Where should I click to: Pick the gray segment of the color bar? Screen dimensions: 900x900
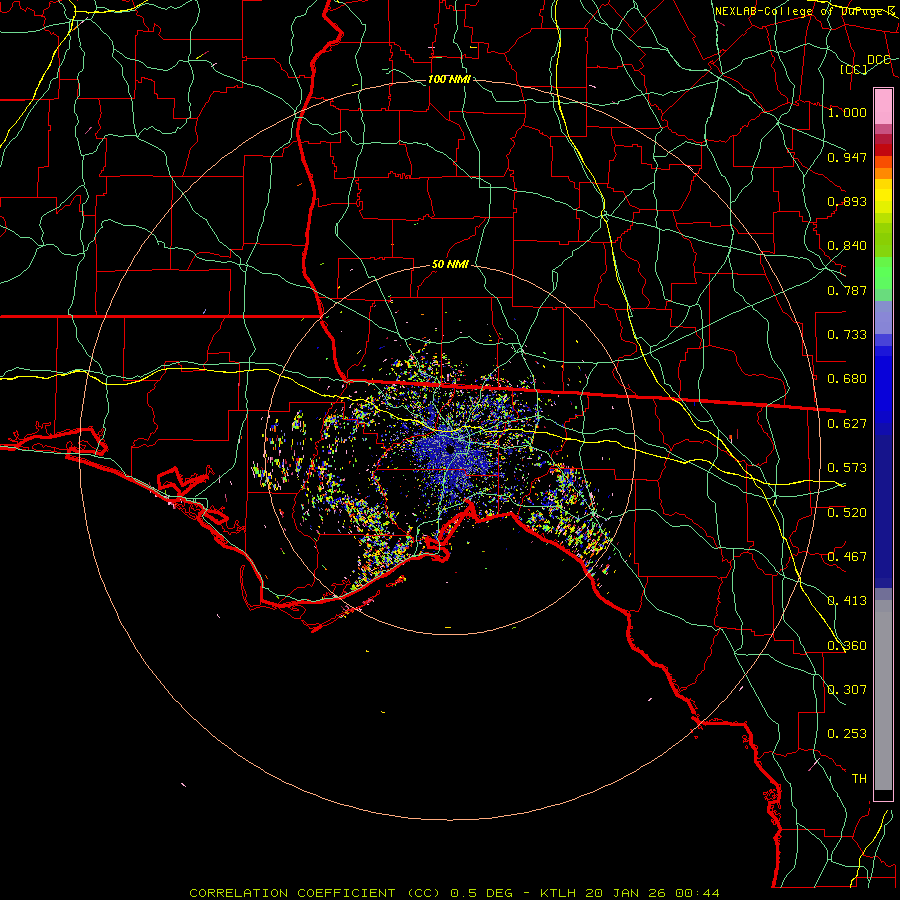click(883, 695)
